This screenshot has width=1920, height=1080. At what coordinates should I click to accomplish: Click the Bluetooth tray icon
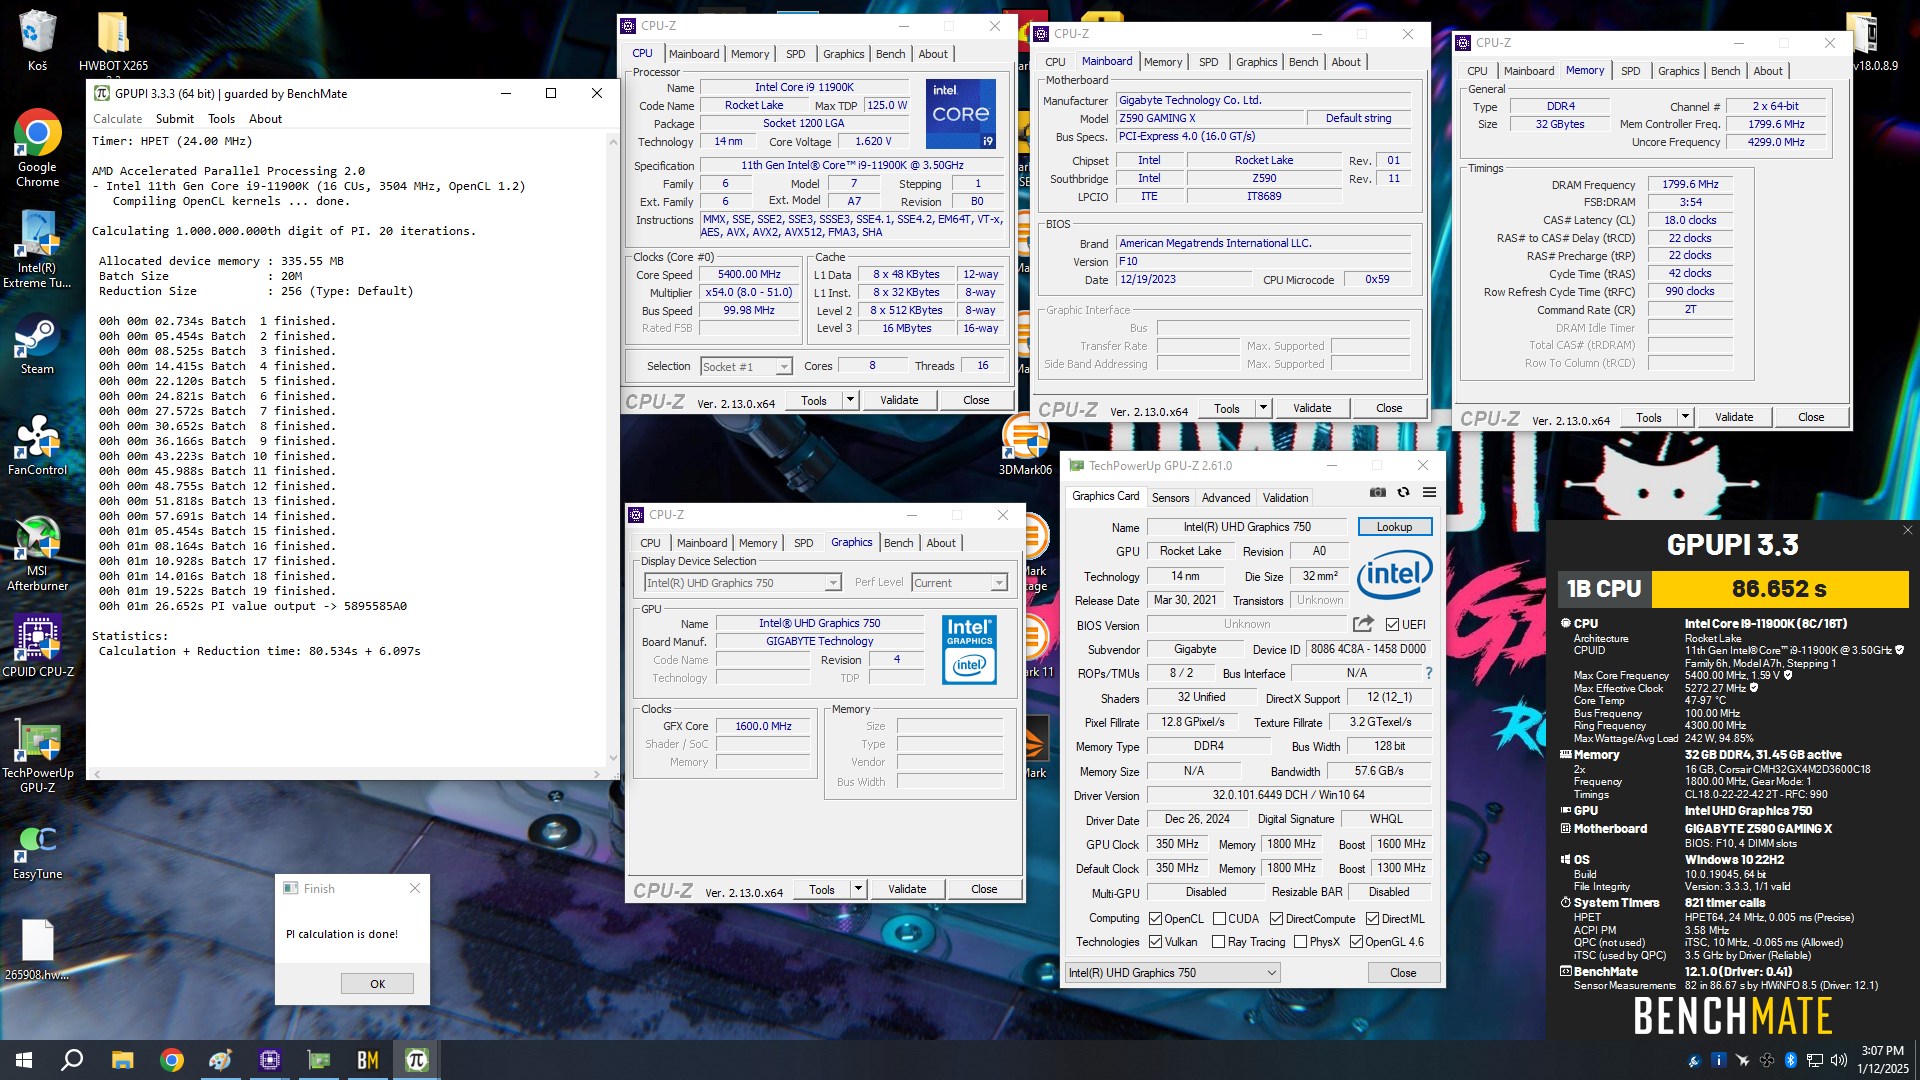pyautogui.click(x=1790, y=1060)
